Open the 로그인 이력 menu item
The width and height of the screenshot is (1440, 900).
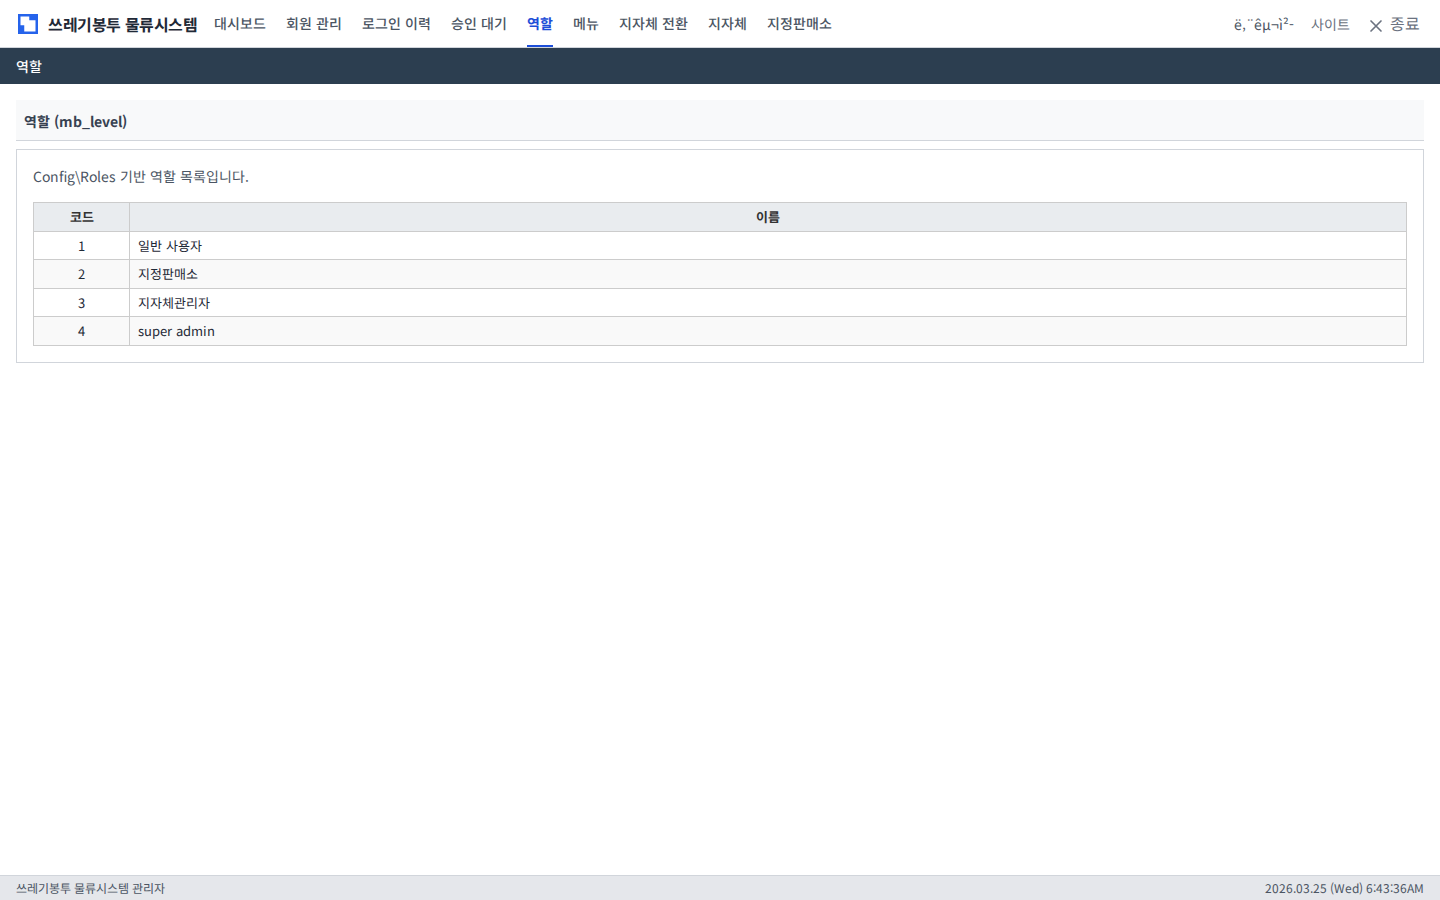(396, 24)
